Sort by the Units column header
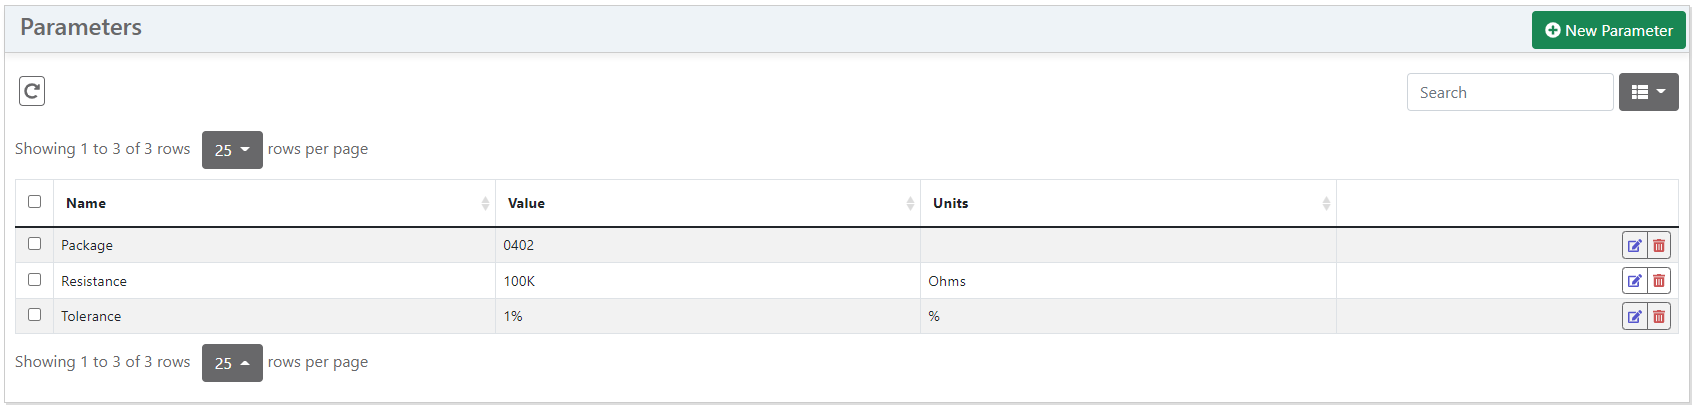This screenshot has height=410, width=1696. point(951,203)
